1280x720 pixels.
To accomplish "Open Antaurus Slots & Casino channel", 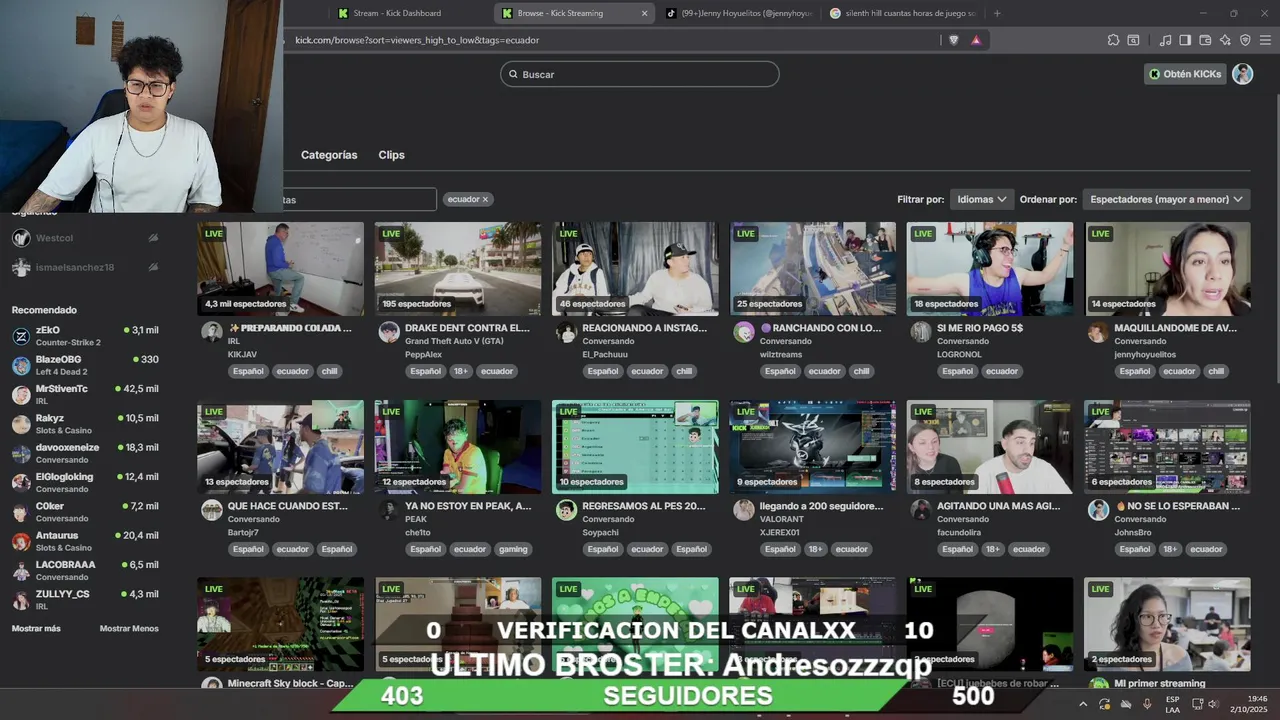I will click(85, 541).
